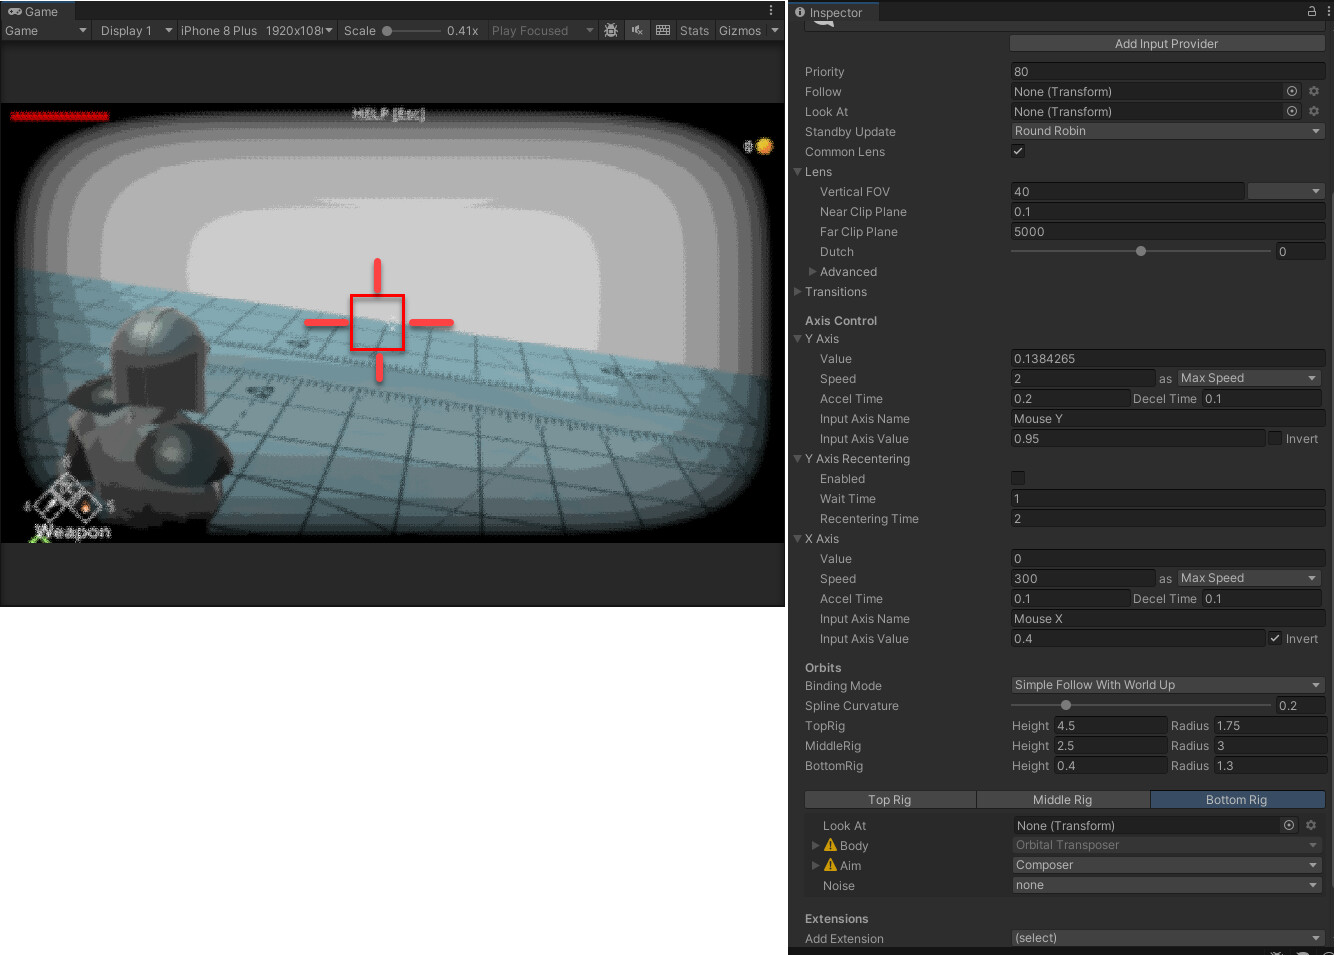
Task: Click the bug debug icon in Game view
Action: [x=611, y=30]
